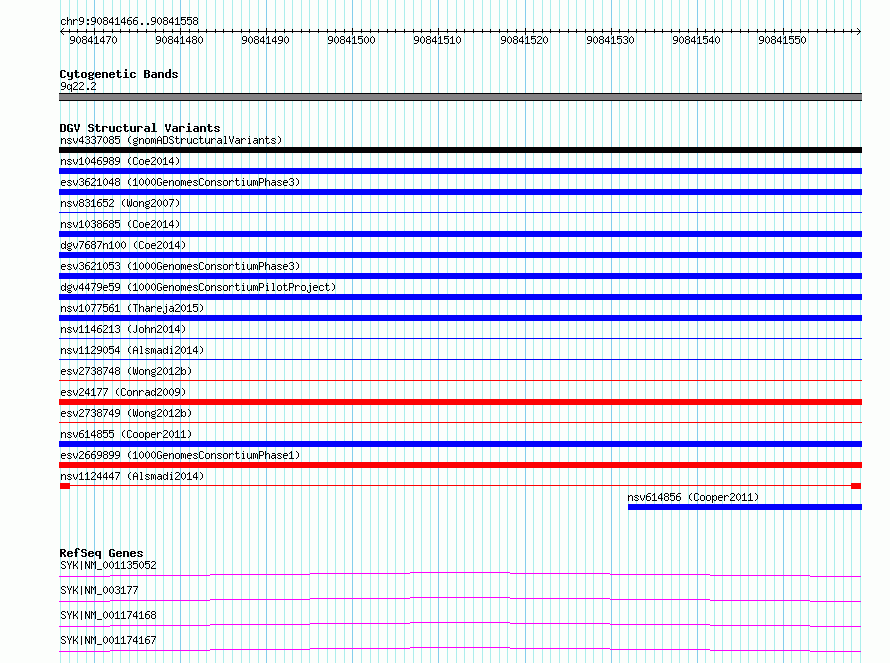Open esv2738749 (Wong2012b) variant
The image size is (890, 663).
click(x=126, y=413)
